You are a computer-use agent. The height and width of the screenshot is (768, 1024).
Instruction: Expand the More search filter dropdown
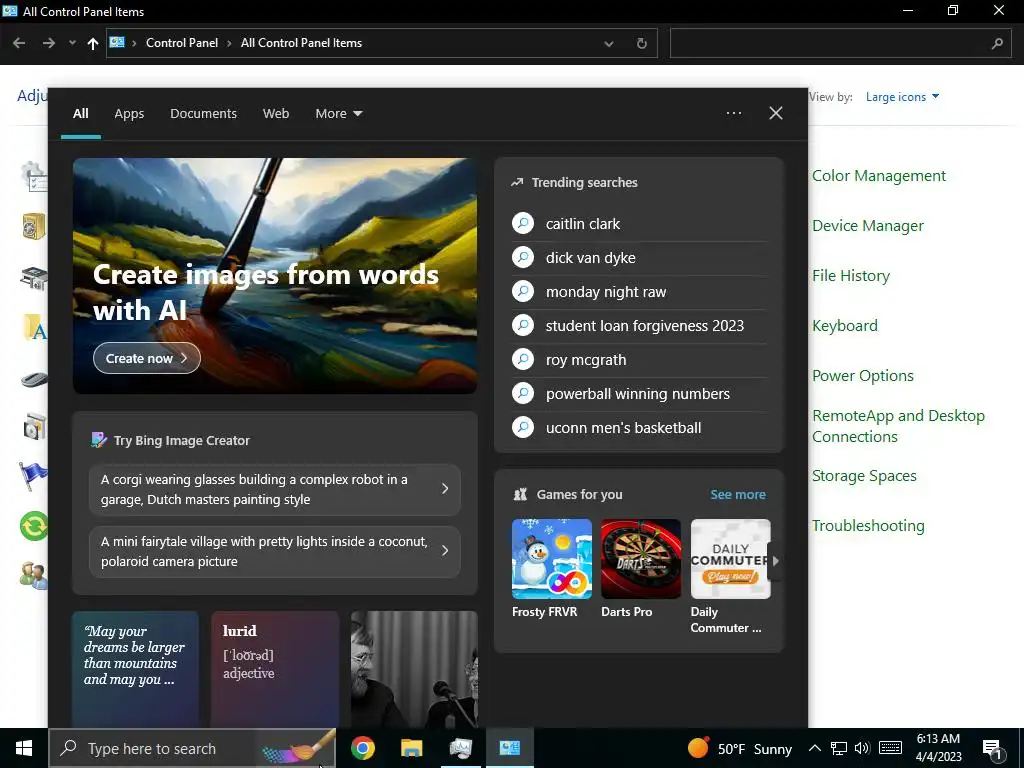coord(338,114)
